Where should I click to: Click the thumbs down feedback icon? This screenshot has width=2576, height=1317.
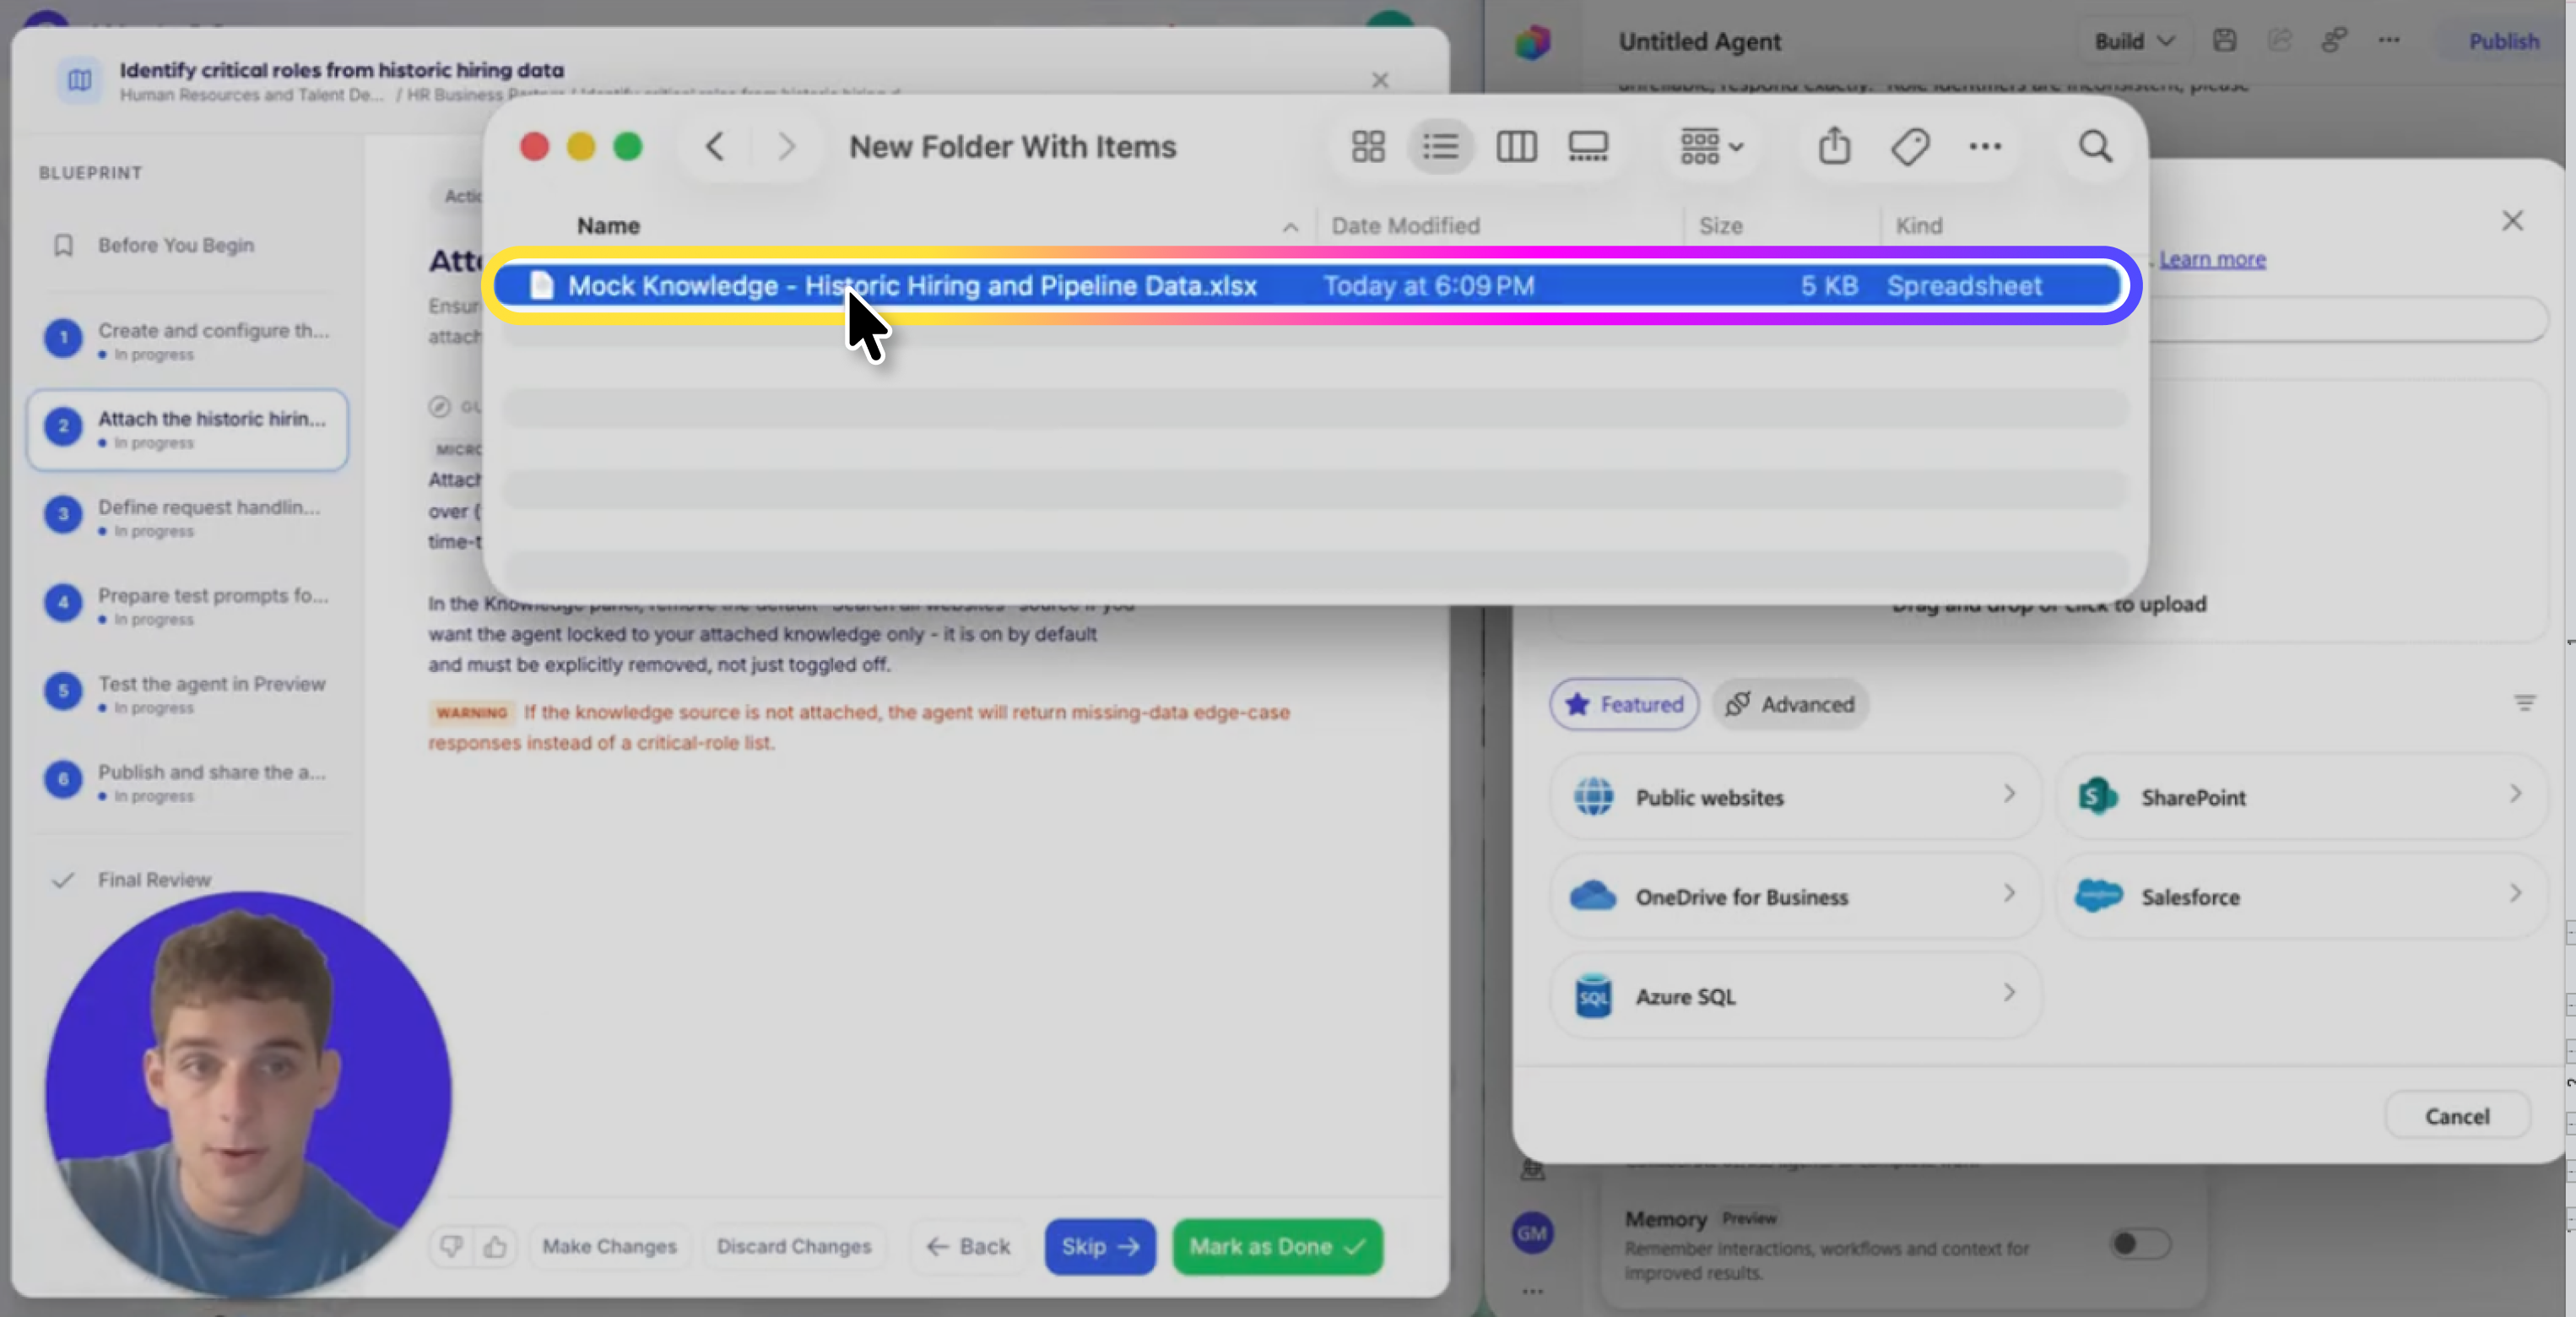(x=451, y=1246)
